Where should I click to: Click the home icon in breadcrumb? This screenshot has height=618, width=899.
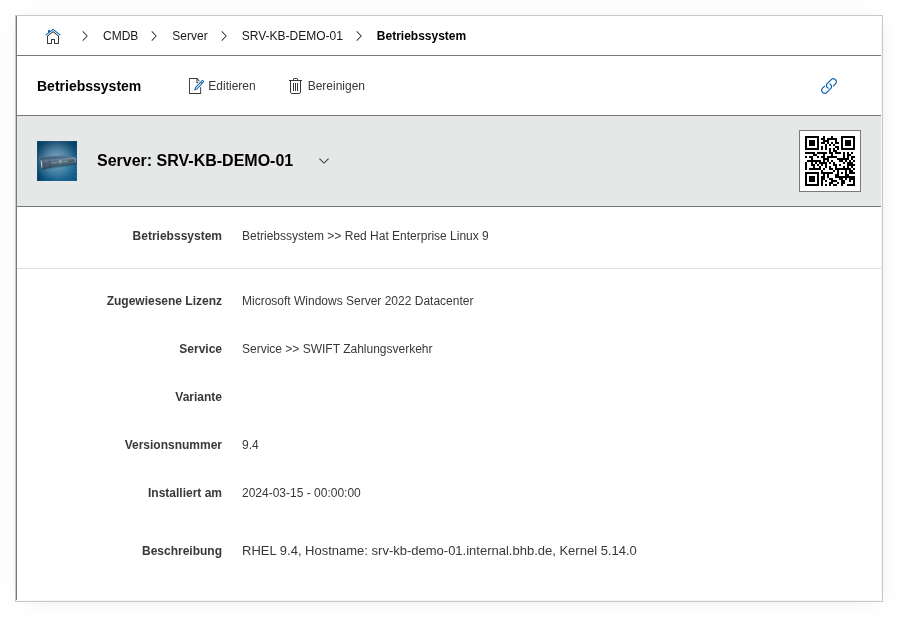53,36
